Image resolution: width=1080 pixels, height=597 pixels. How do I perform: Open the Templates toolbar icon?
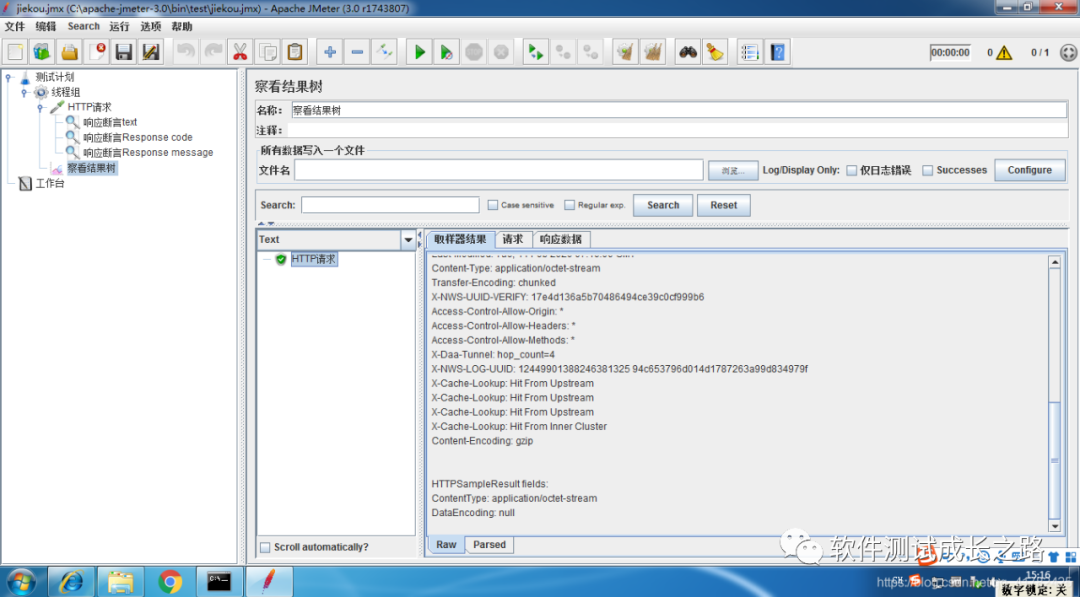point(42,52)
